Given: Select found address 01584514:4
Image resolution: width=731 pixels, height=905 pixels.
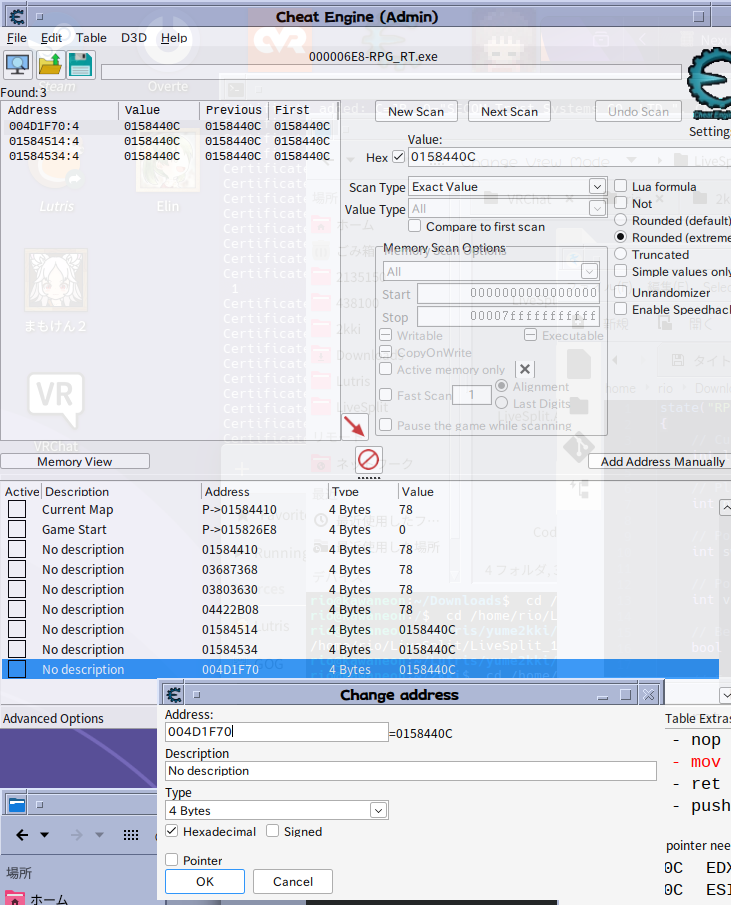Looking at the screenshot, I should pyautogui.click(x=170, y=141).
